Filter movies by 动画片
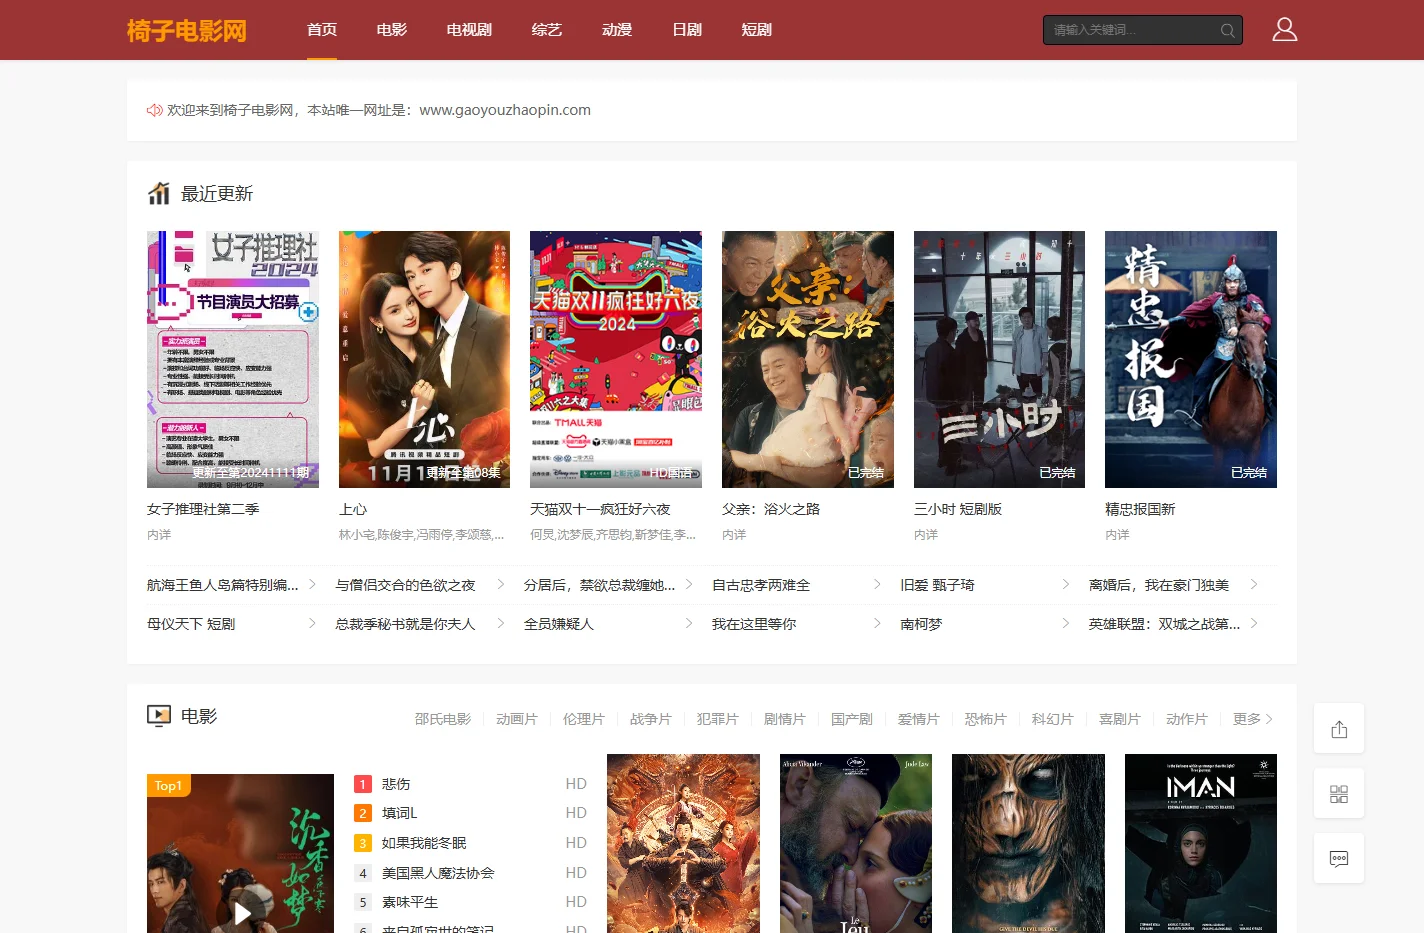Screen dimensions: 1424x933 [x=517, y=719]
